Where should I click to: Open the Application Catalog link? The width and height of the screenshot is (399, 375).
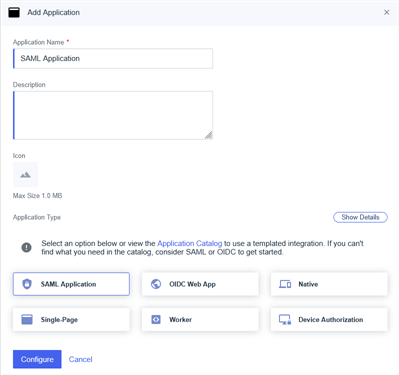coord(190,243)
